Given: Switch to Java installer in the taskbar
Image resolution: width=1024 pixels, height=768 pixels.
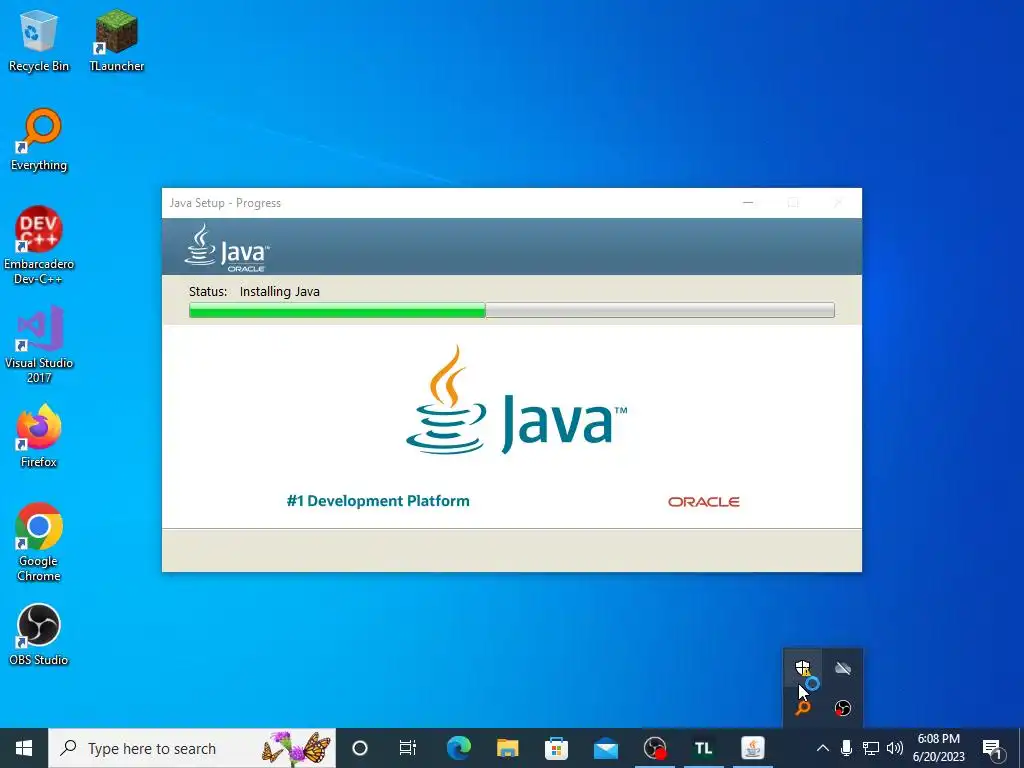Looking at the screenshot, I should coord(752,748).
